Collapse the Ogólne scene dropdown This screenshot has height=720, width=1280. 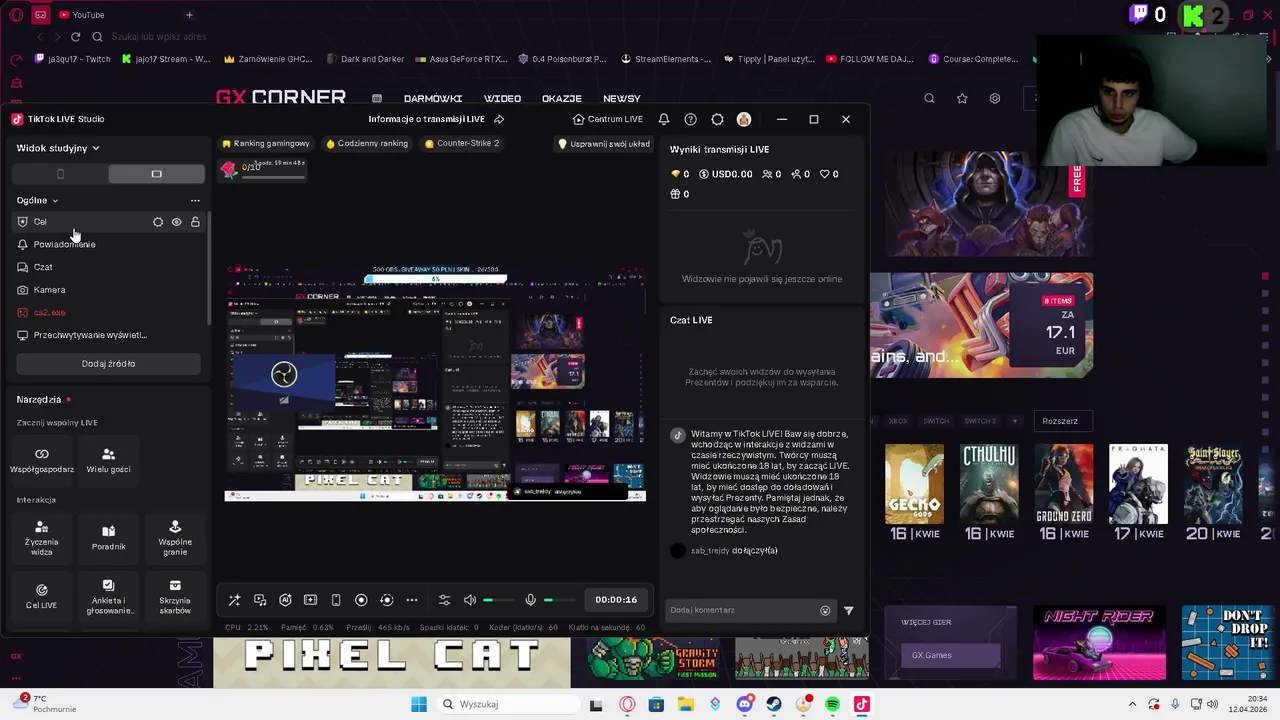37,200
